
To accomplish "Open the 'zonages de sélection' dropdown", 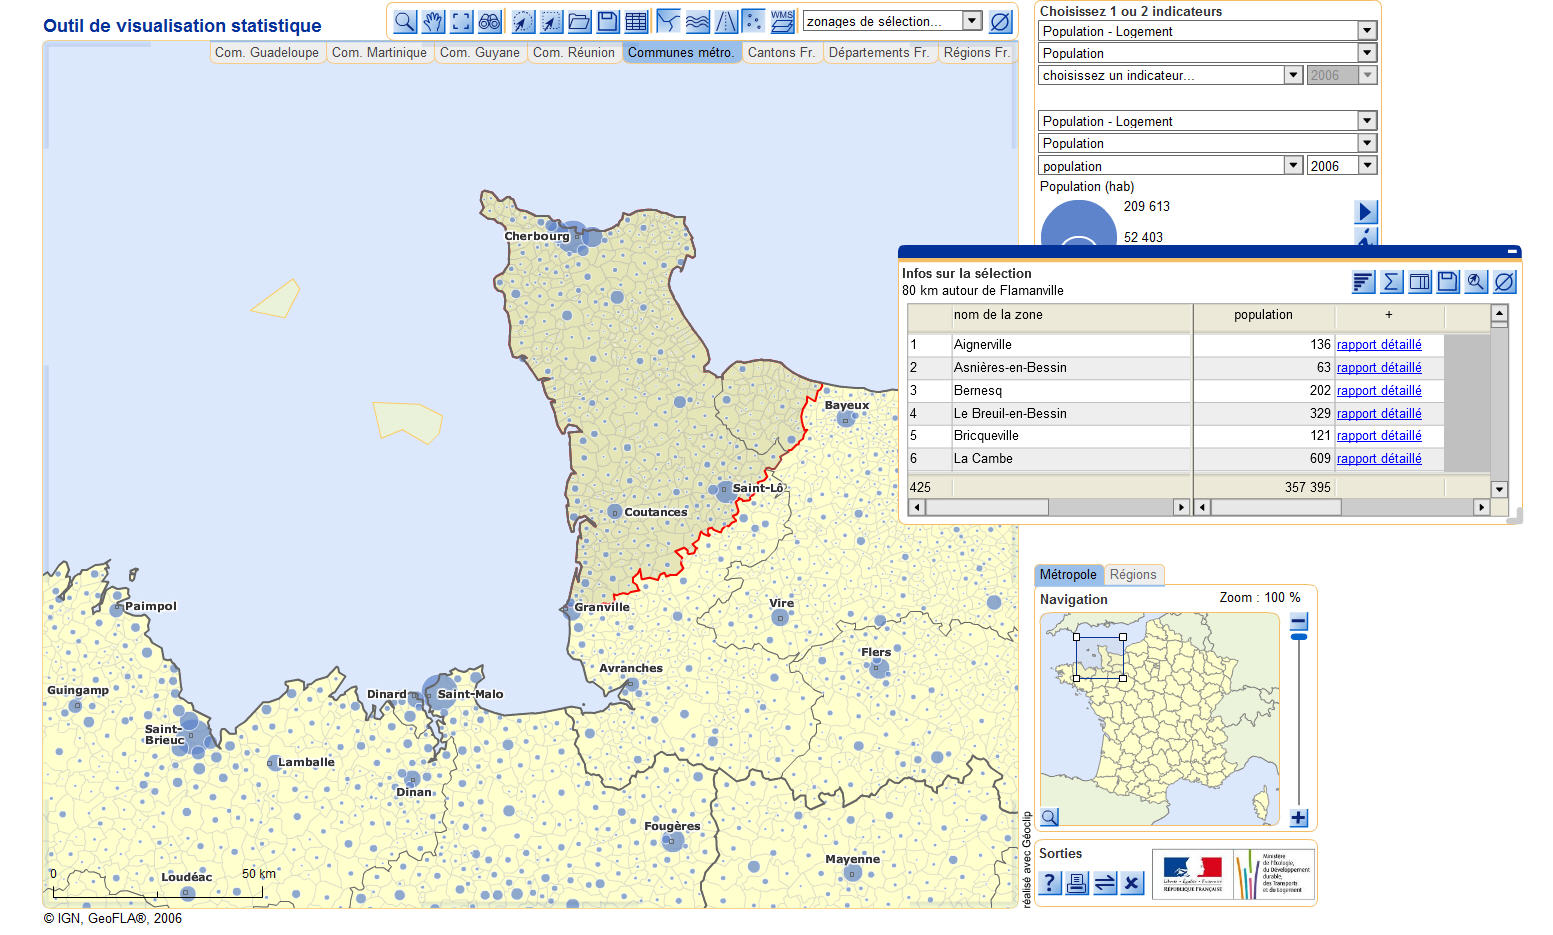I will click(x=971, y=21).
